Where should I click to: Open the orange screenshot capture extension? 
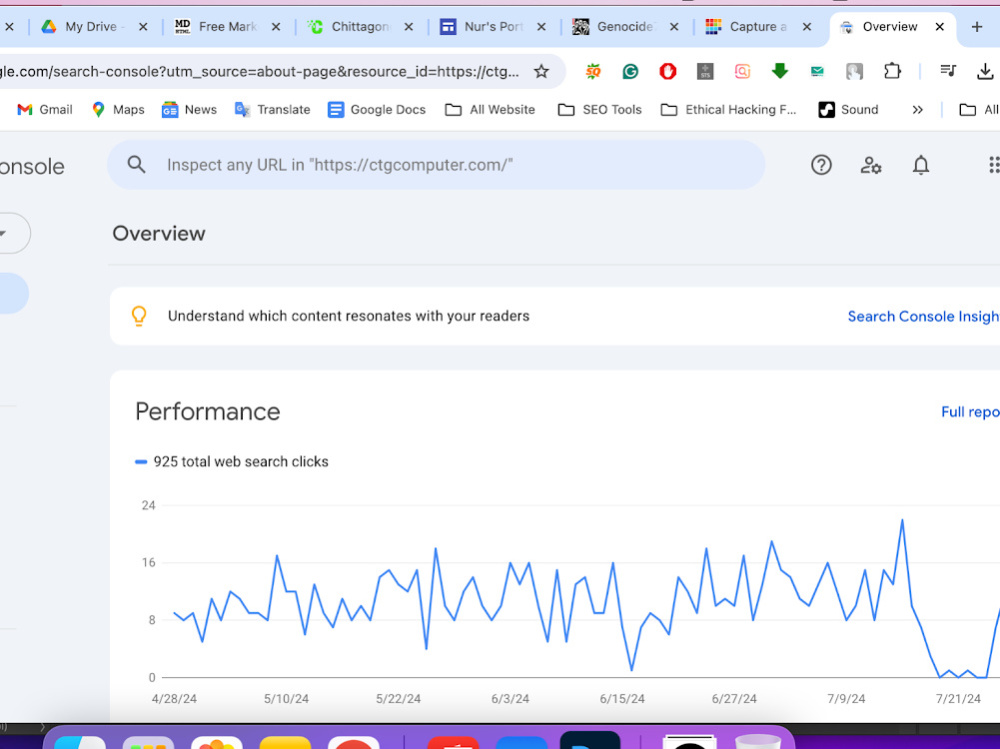point(742,71)
